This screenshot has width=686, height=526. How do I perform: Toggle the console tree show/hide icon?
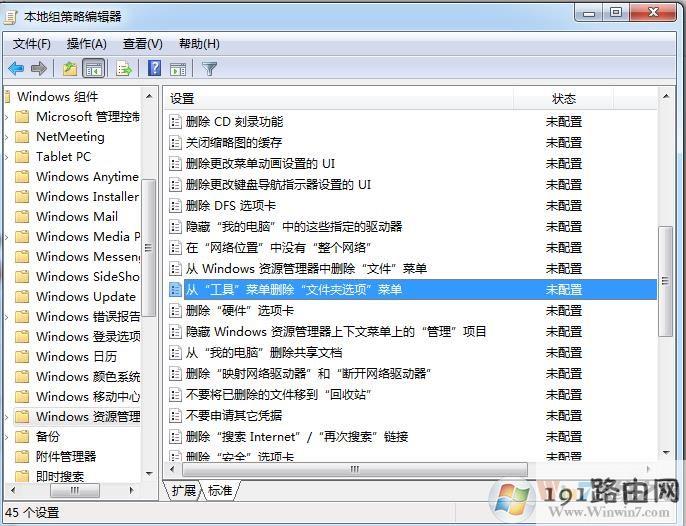coord(94,69)
